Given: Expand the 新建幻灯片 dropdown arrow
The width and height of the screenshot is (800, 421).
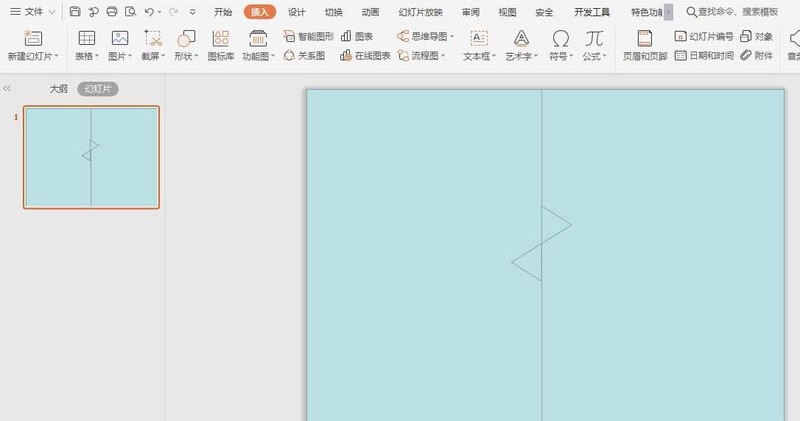Looking at the screenshot, I should coord(57,56).
